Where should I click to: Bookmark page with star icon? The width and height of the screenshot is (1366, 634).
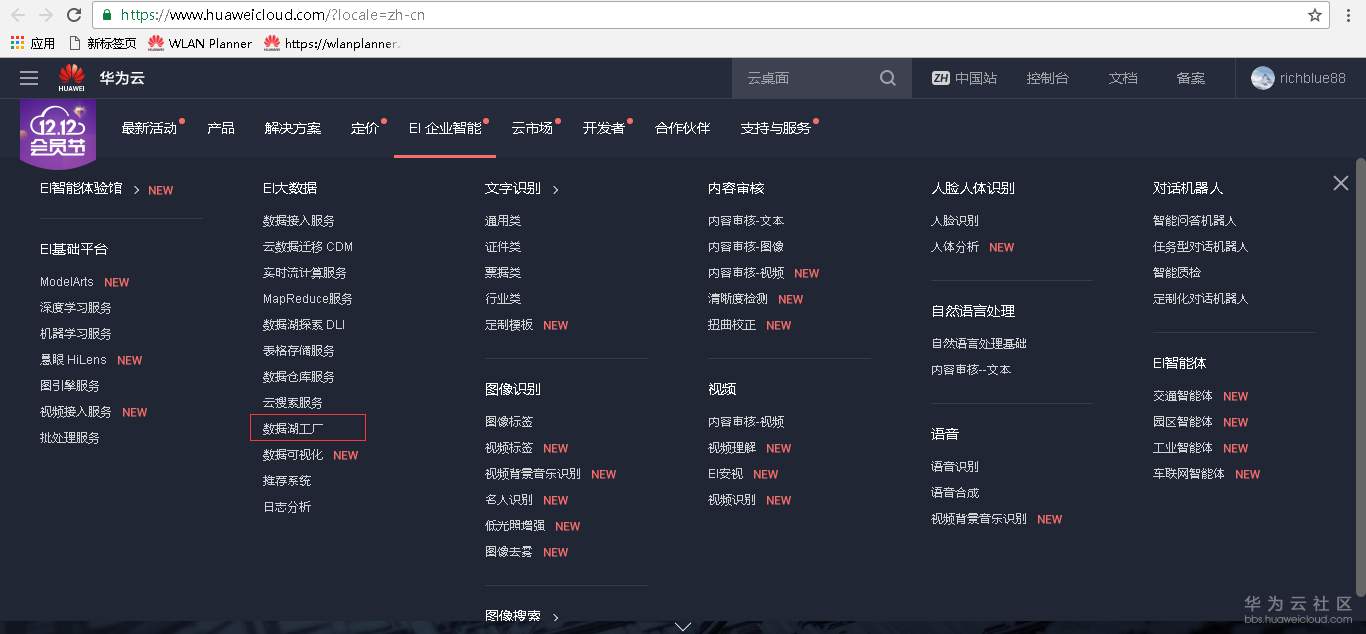[x=1315, y=15]
